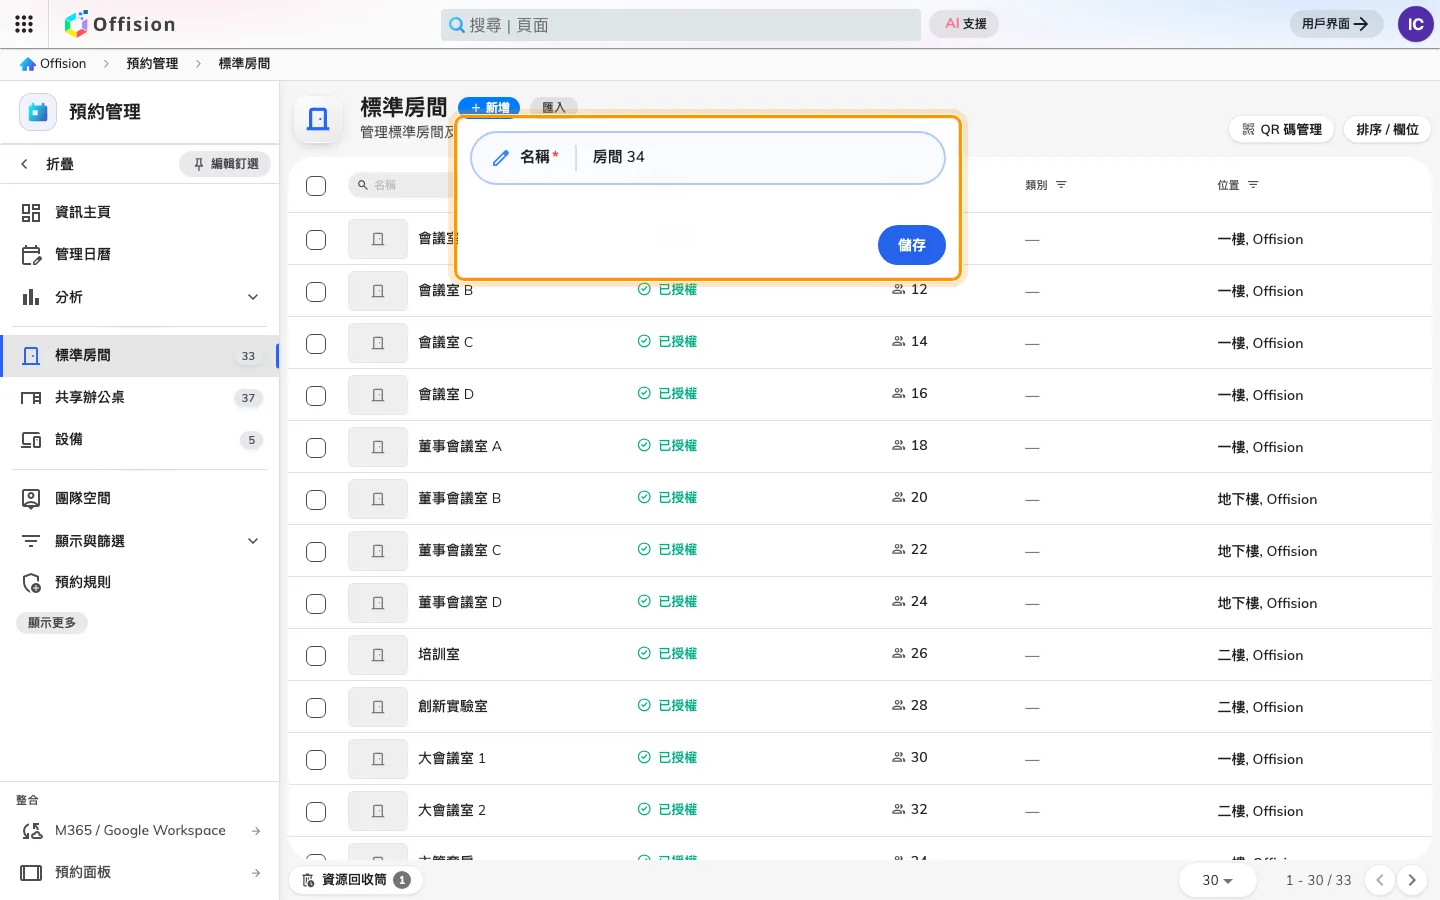Expand the 顯示與篩選 chevron
The height and width of the screenshot is (900, 1440).
[x=253, y=541]
